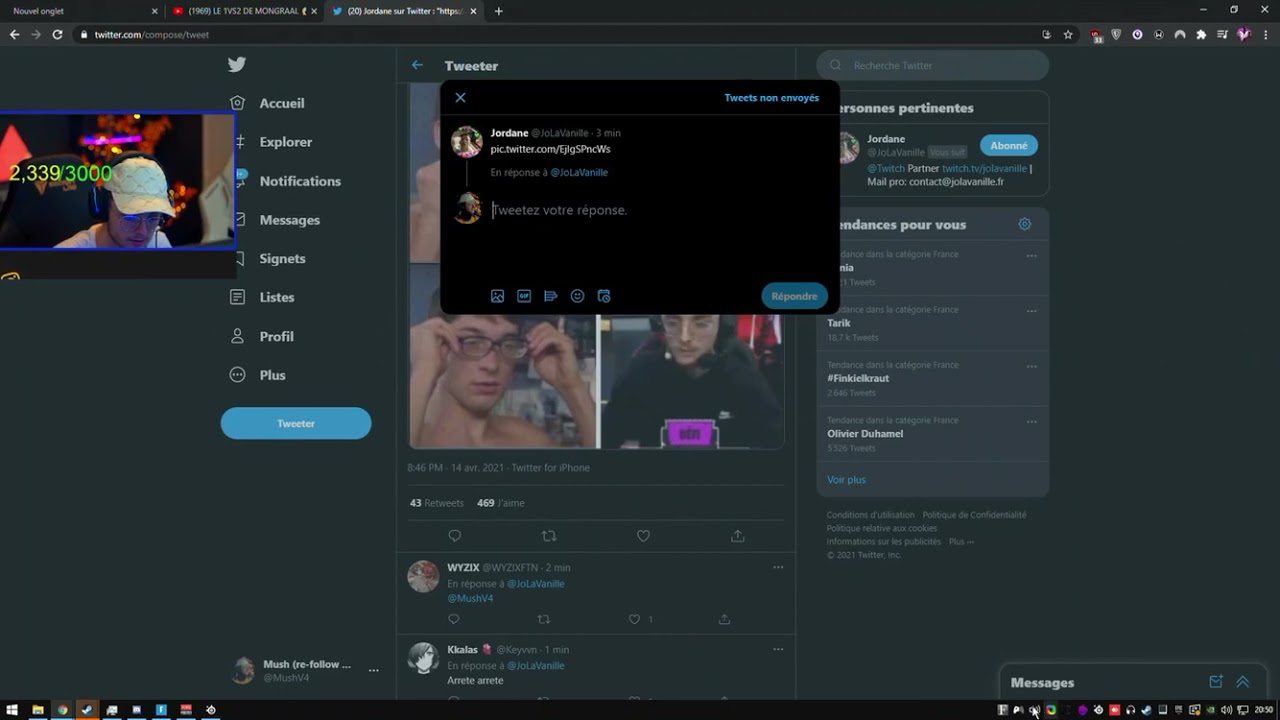Go back with Tweeter header arrow

[417, 65]
